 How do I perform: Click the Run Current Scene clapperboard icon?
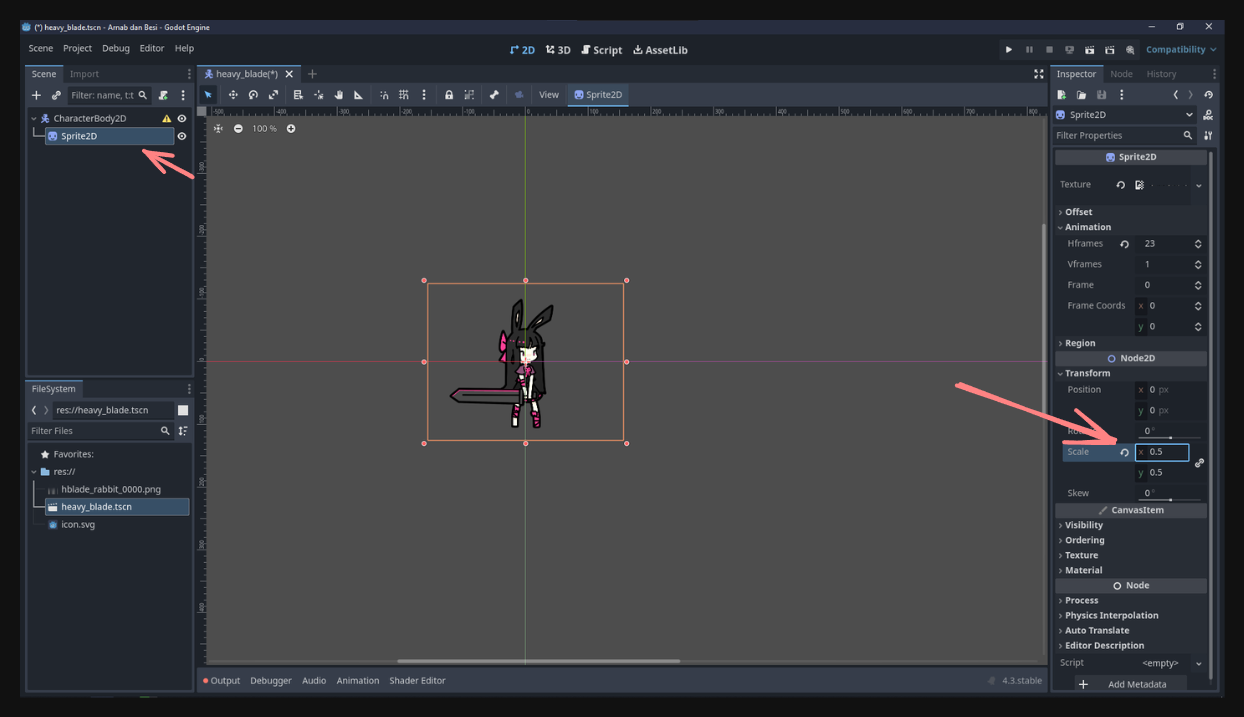[1090, 50]
